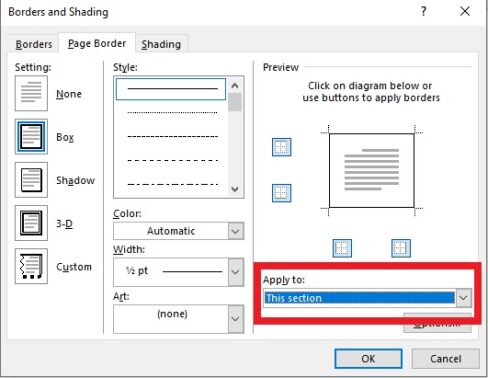This screenshot has width=488, height=378.
Task: Select the Shadow border setting icon
Action: tap(31, 180)
